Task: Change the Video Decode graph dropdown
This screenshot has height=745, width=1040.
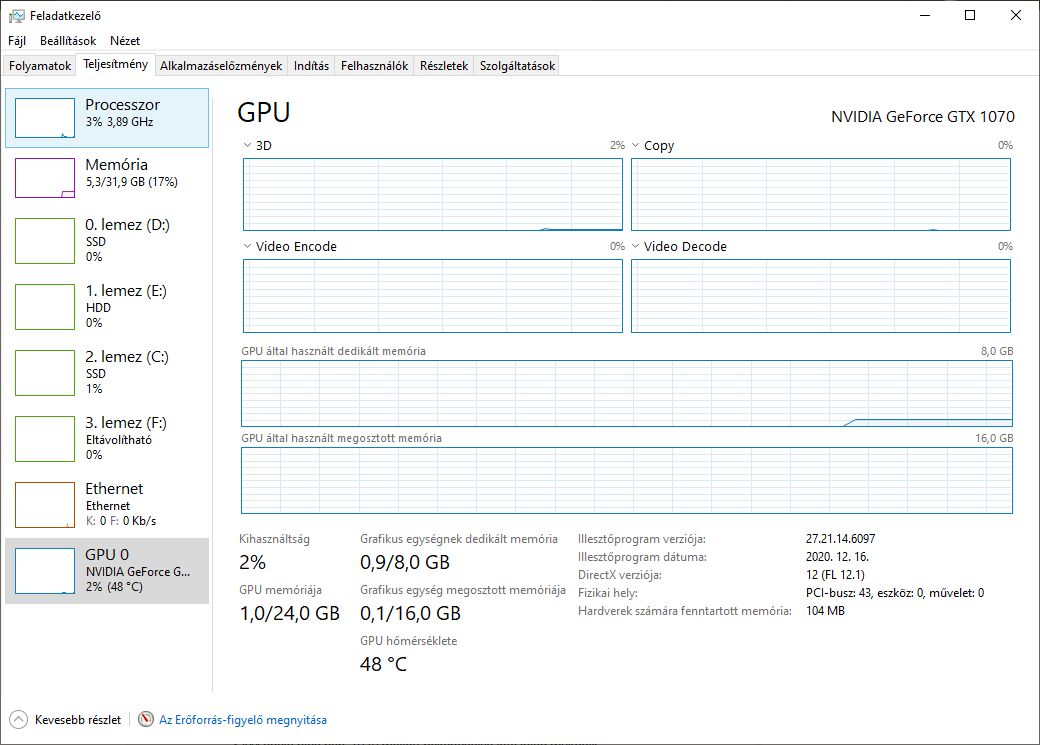Action: tap(636, 247)
